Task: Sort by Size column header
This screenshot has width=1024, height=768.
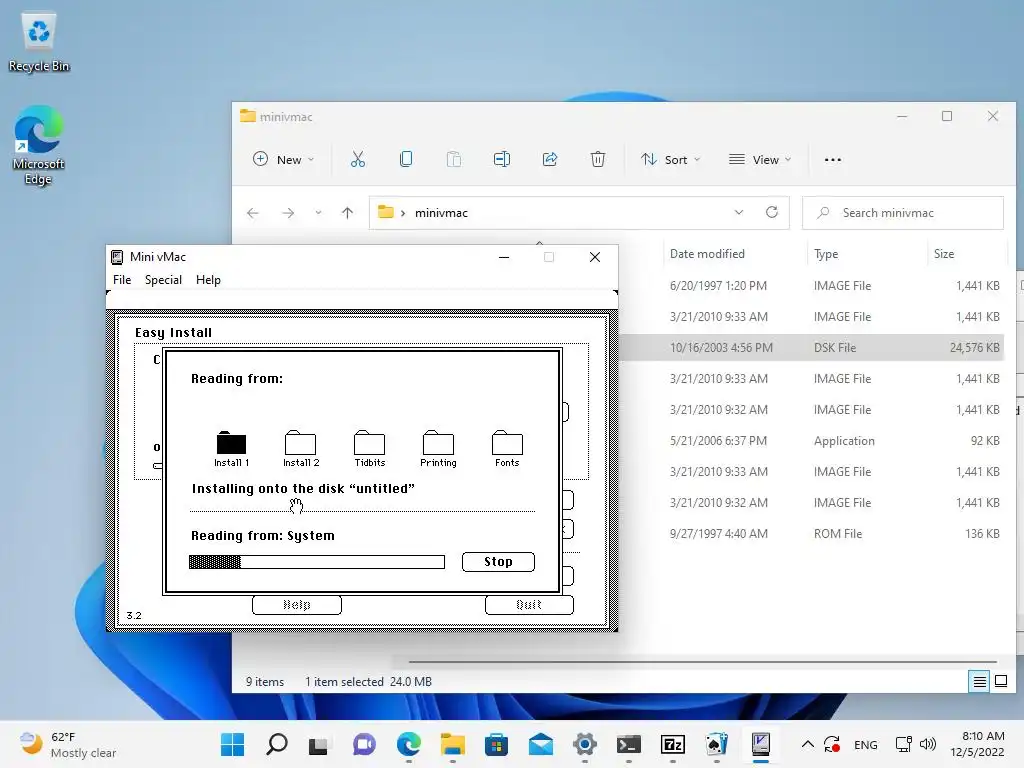Action: point(944,254)
